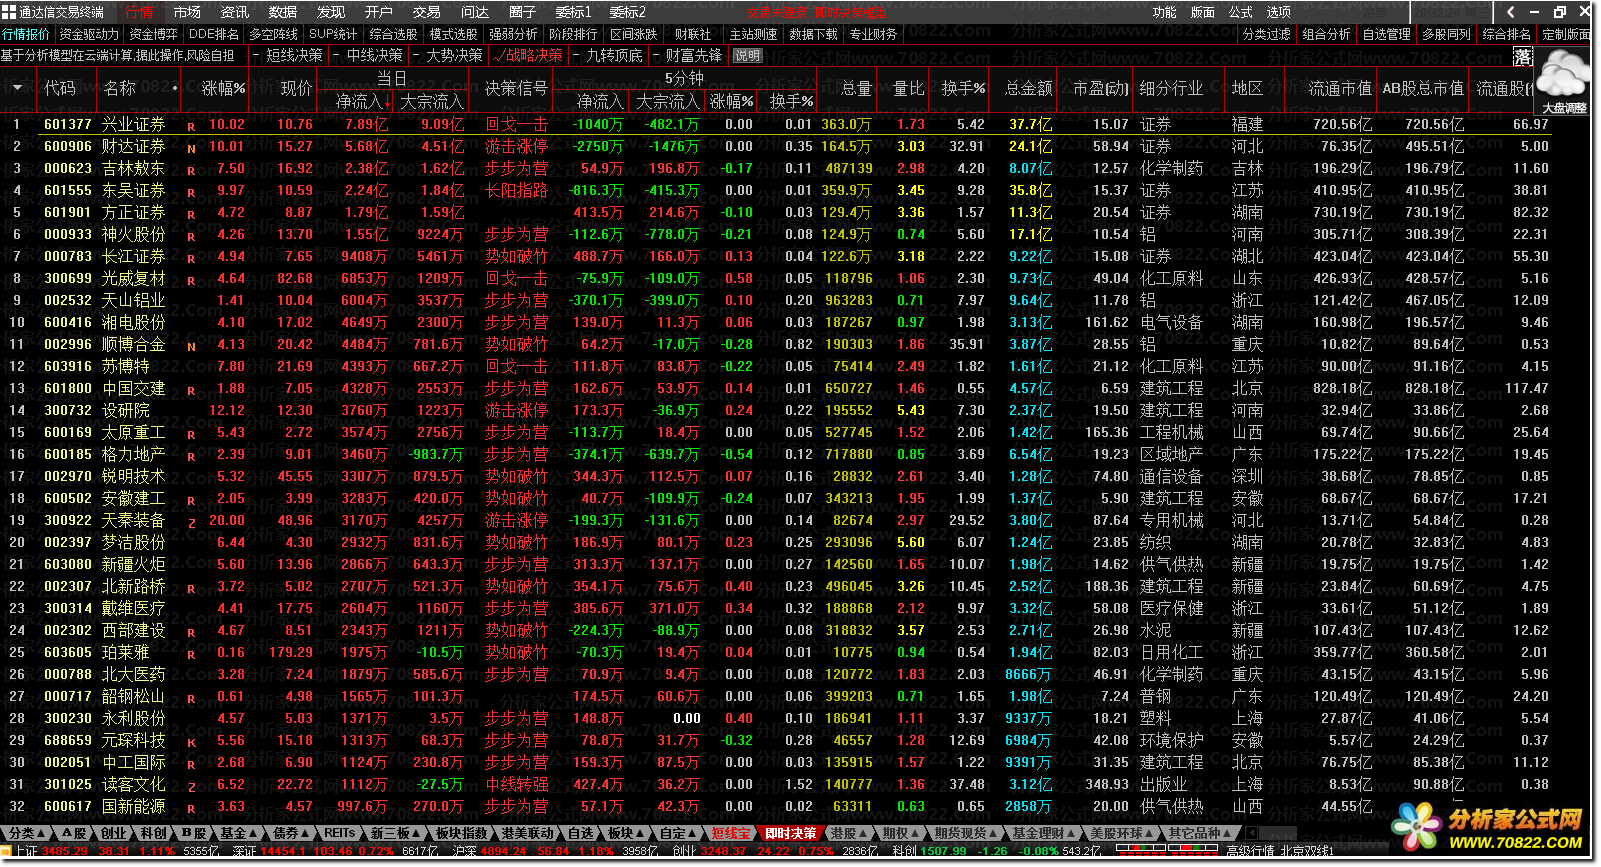The height and width of the screenshot is (867, 1601).
Task: Sort by the 决策信号 column header
Action: pyautogui.click(x=516, y=89)
